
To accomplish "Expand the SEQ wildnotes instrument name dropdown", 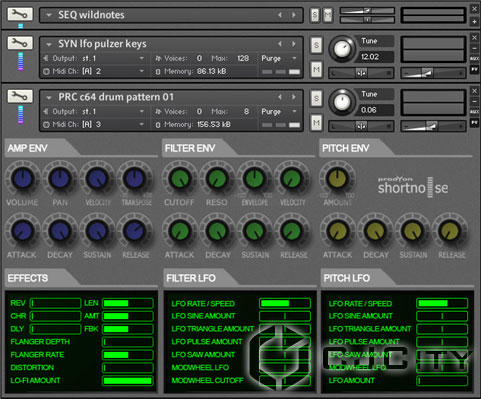I will point(49,15).
